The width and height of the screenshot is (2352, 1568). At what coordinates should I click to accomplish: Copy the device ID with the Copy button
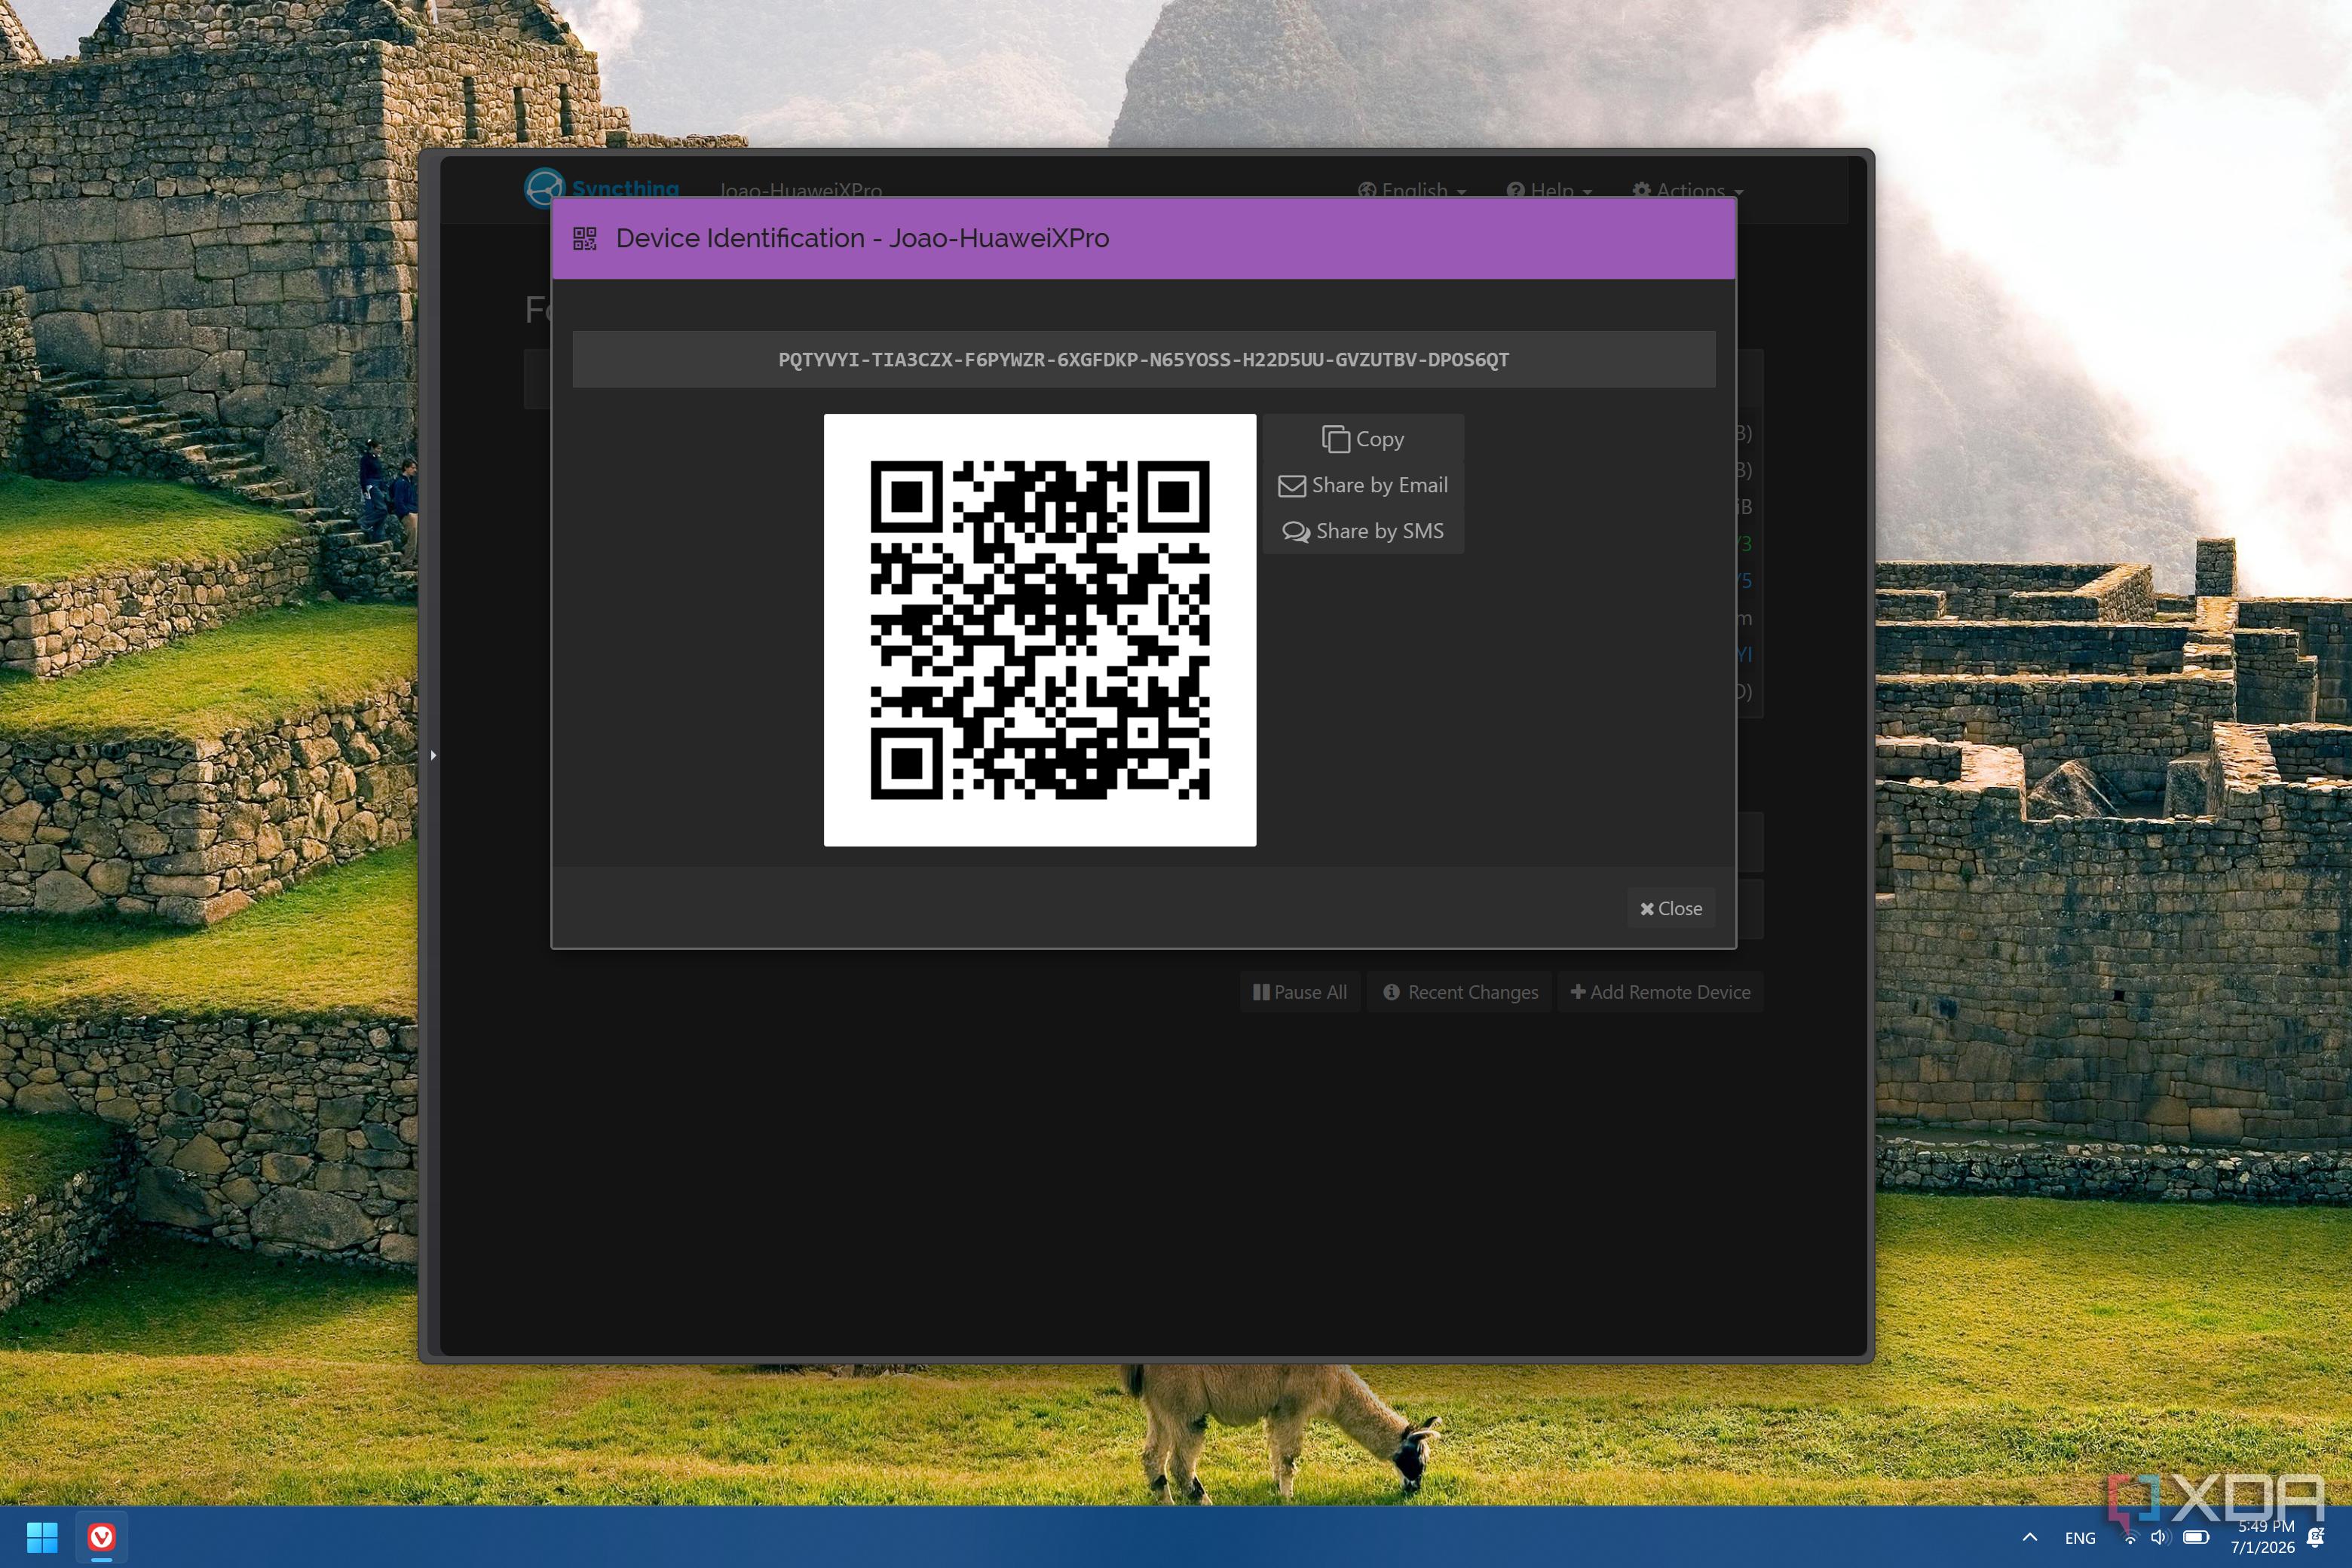pyautogui.click(x=1363, y=439)
